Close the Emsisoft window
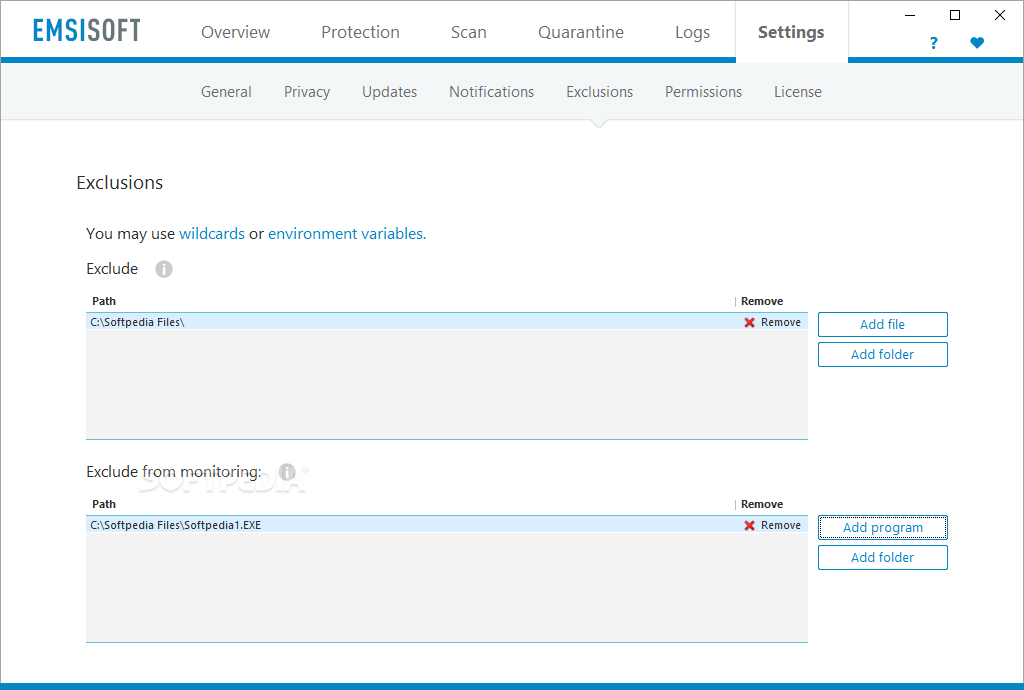 point(1000,15)
